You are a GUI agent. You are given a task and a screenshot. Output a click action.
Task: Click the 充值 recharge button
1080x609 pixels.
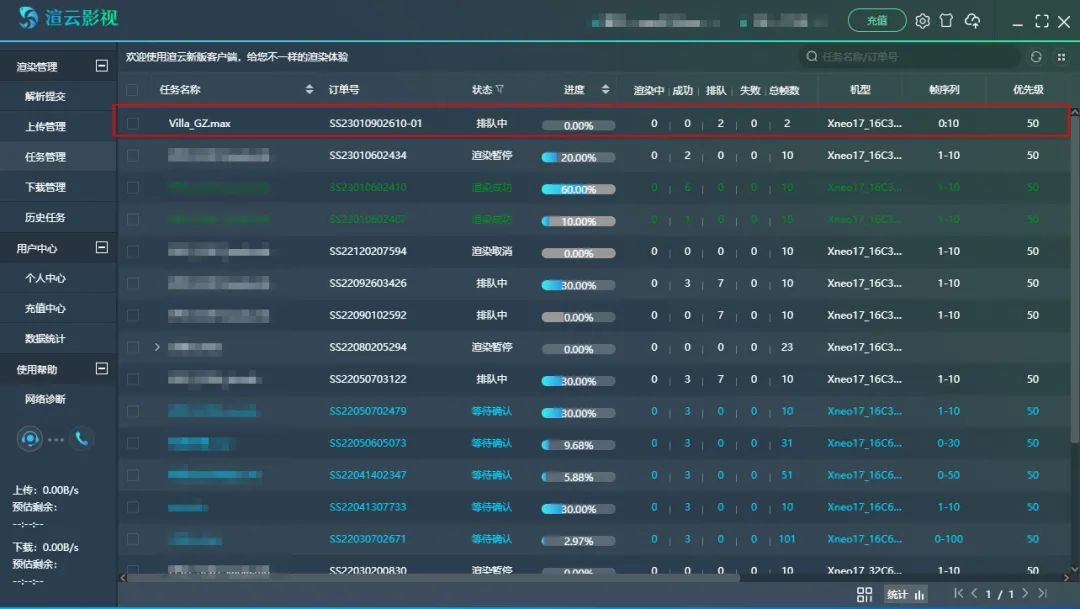click(x=877, y=21)
